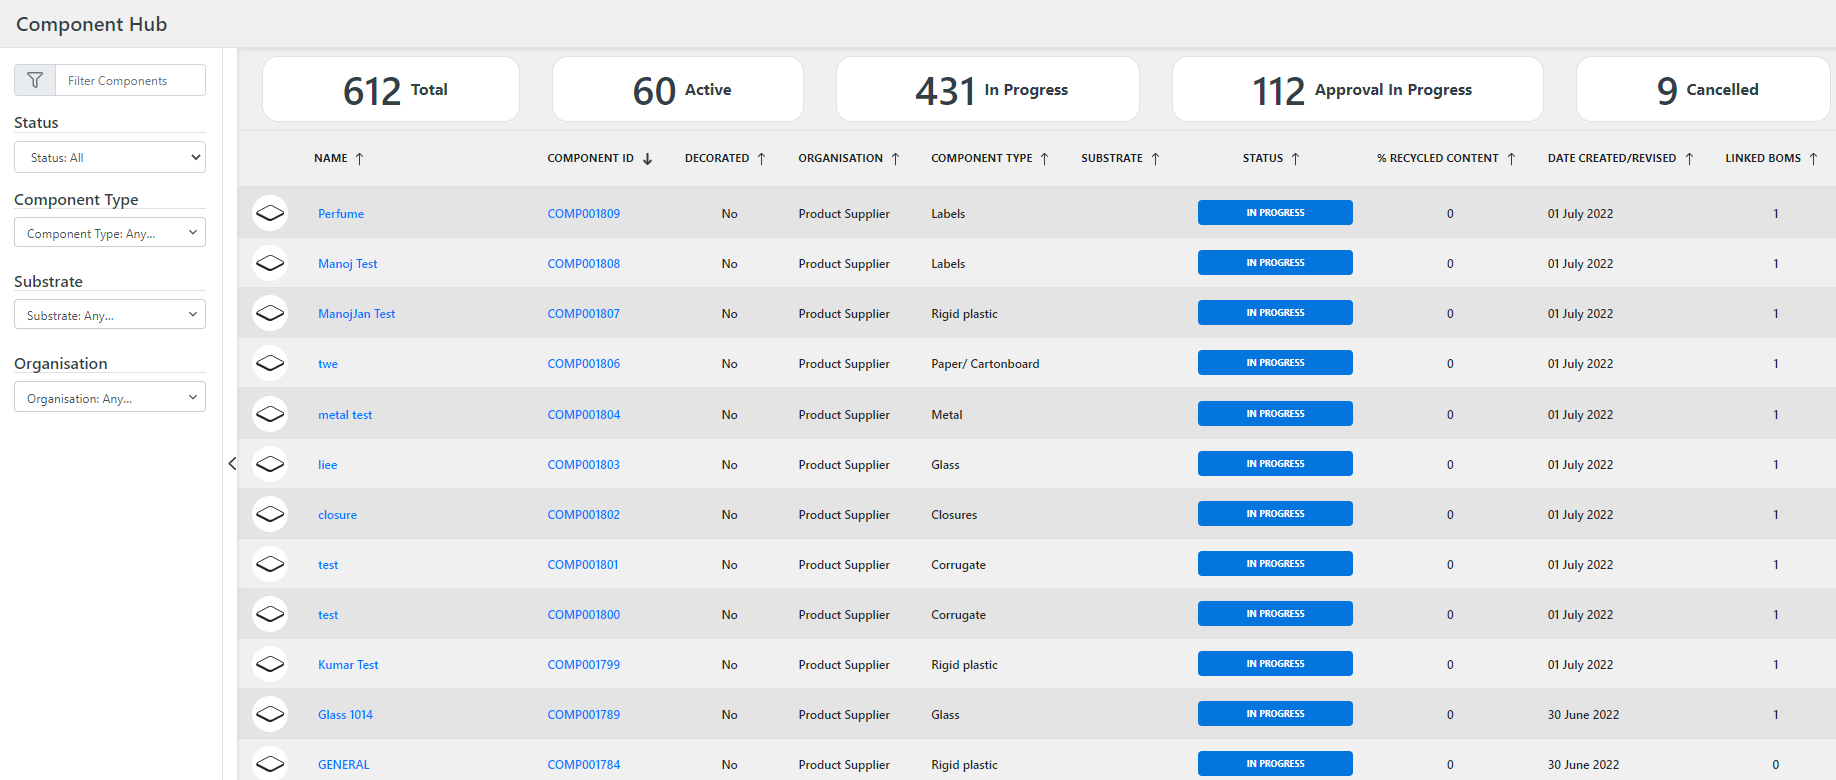
Task: Sort by Linked BOMs arrow
Action: 1812,159
